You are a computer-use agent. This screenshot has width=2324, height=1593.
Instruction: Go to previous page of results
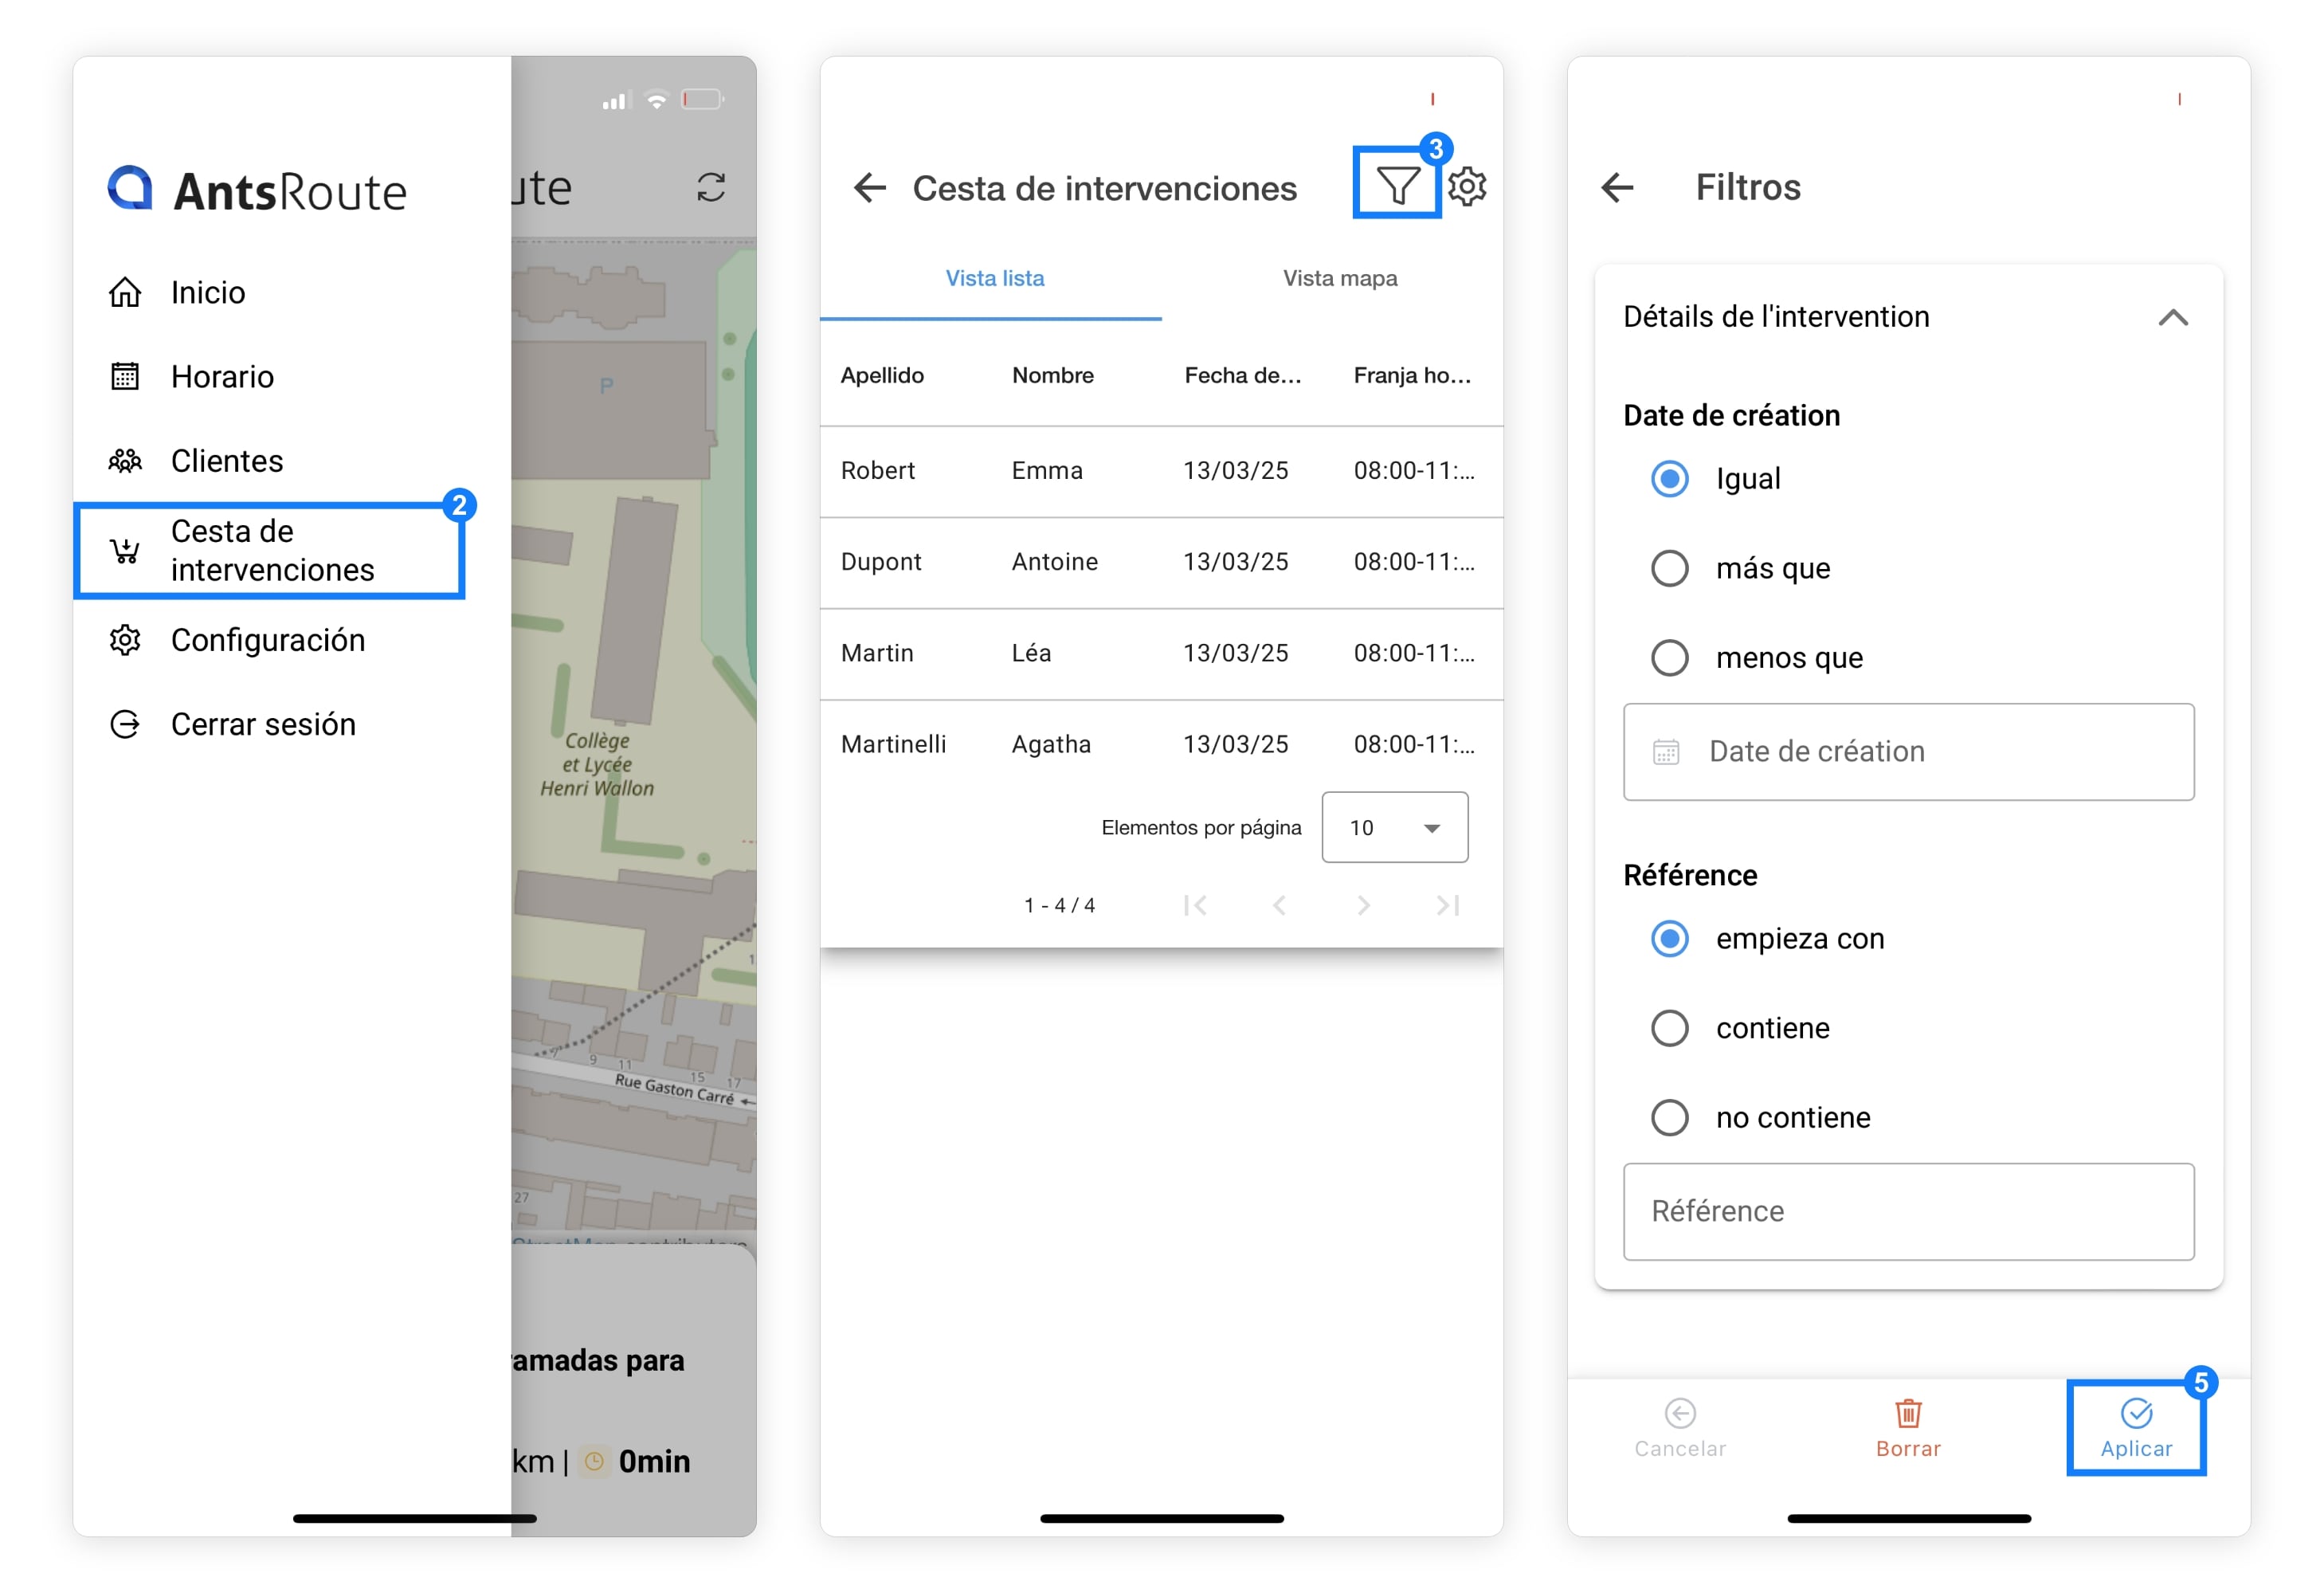[x=1279, y=905]
